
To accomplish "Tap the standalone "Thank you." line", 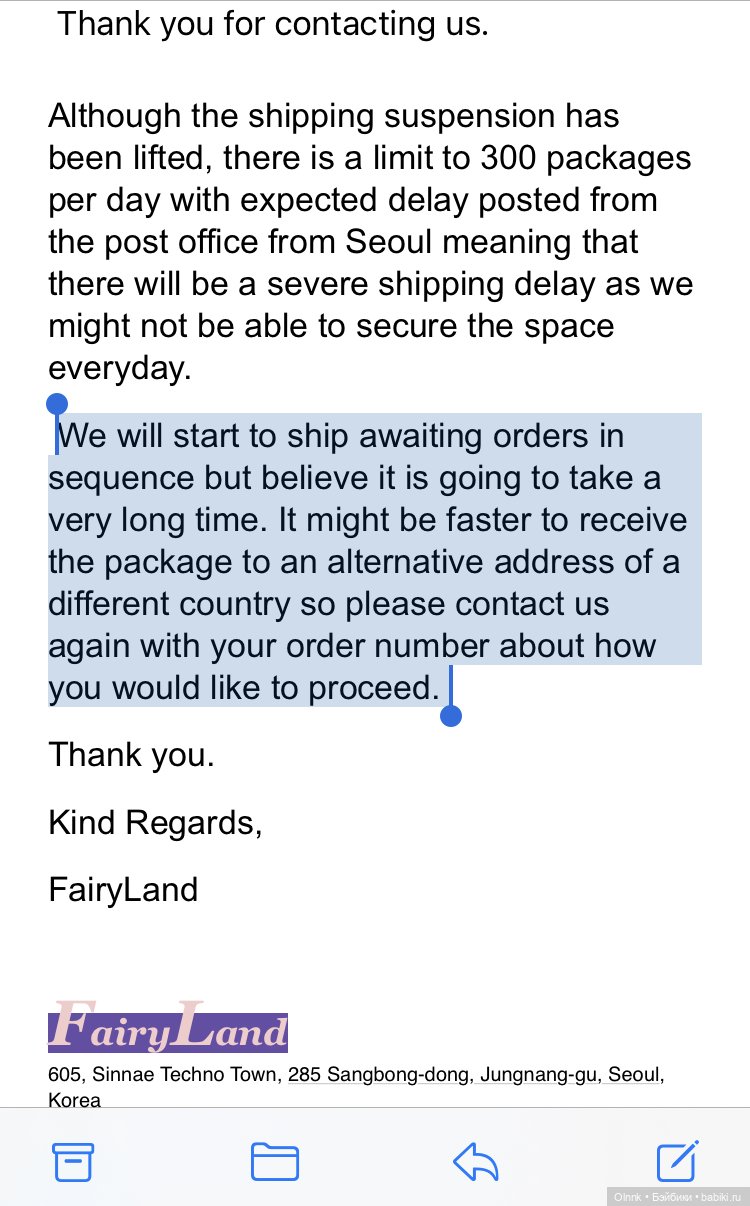I will coord(131,754).
